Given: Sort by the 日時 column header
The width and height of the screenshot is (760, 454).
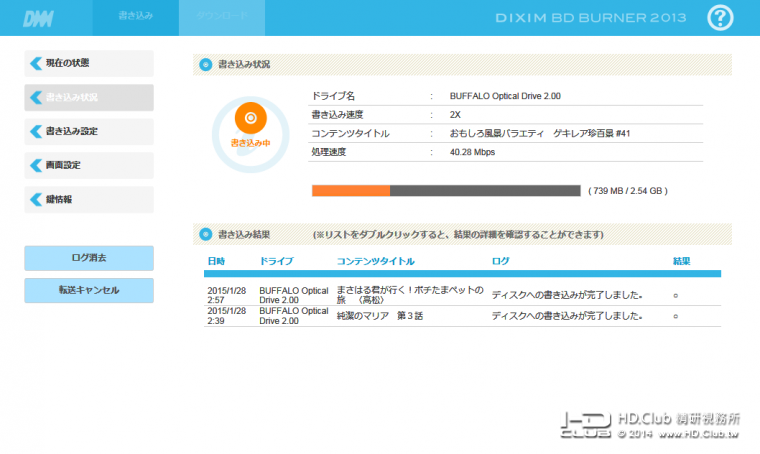Looking at the screenshot, I should pyautogui.click(x=216, y=261).
